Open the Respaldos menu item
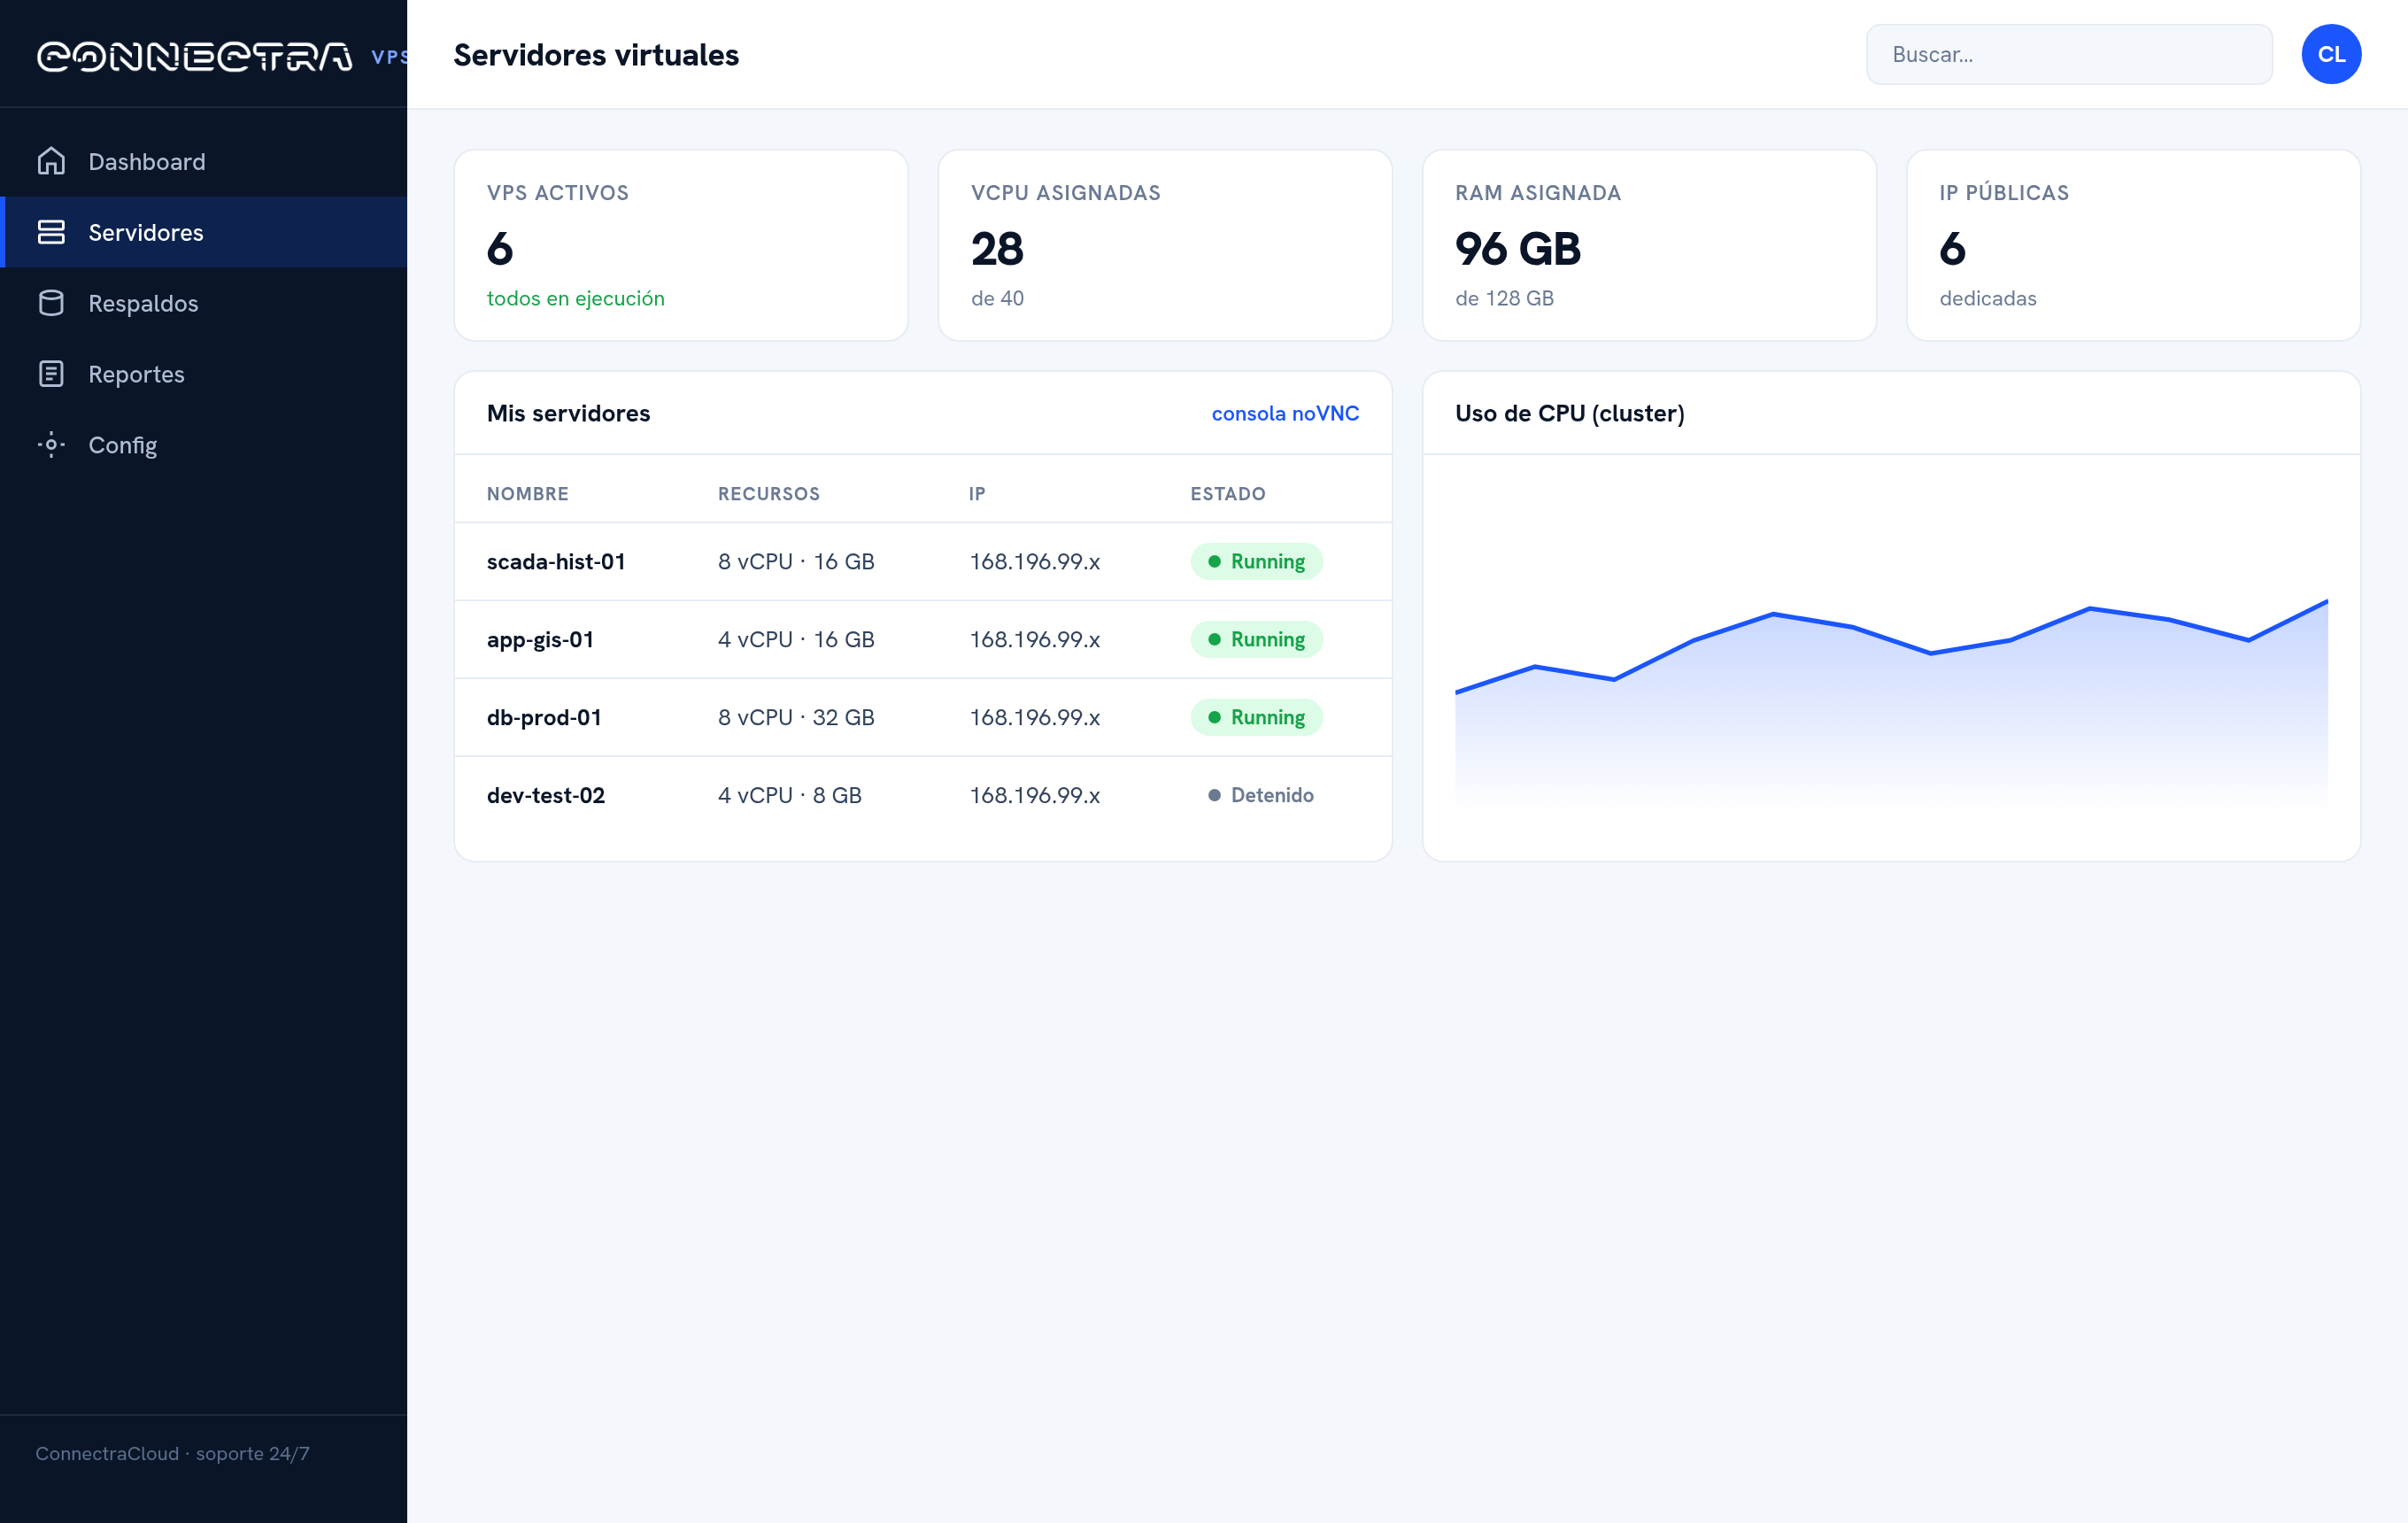 pyautogui.click(x=204, y=303)
